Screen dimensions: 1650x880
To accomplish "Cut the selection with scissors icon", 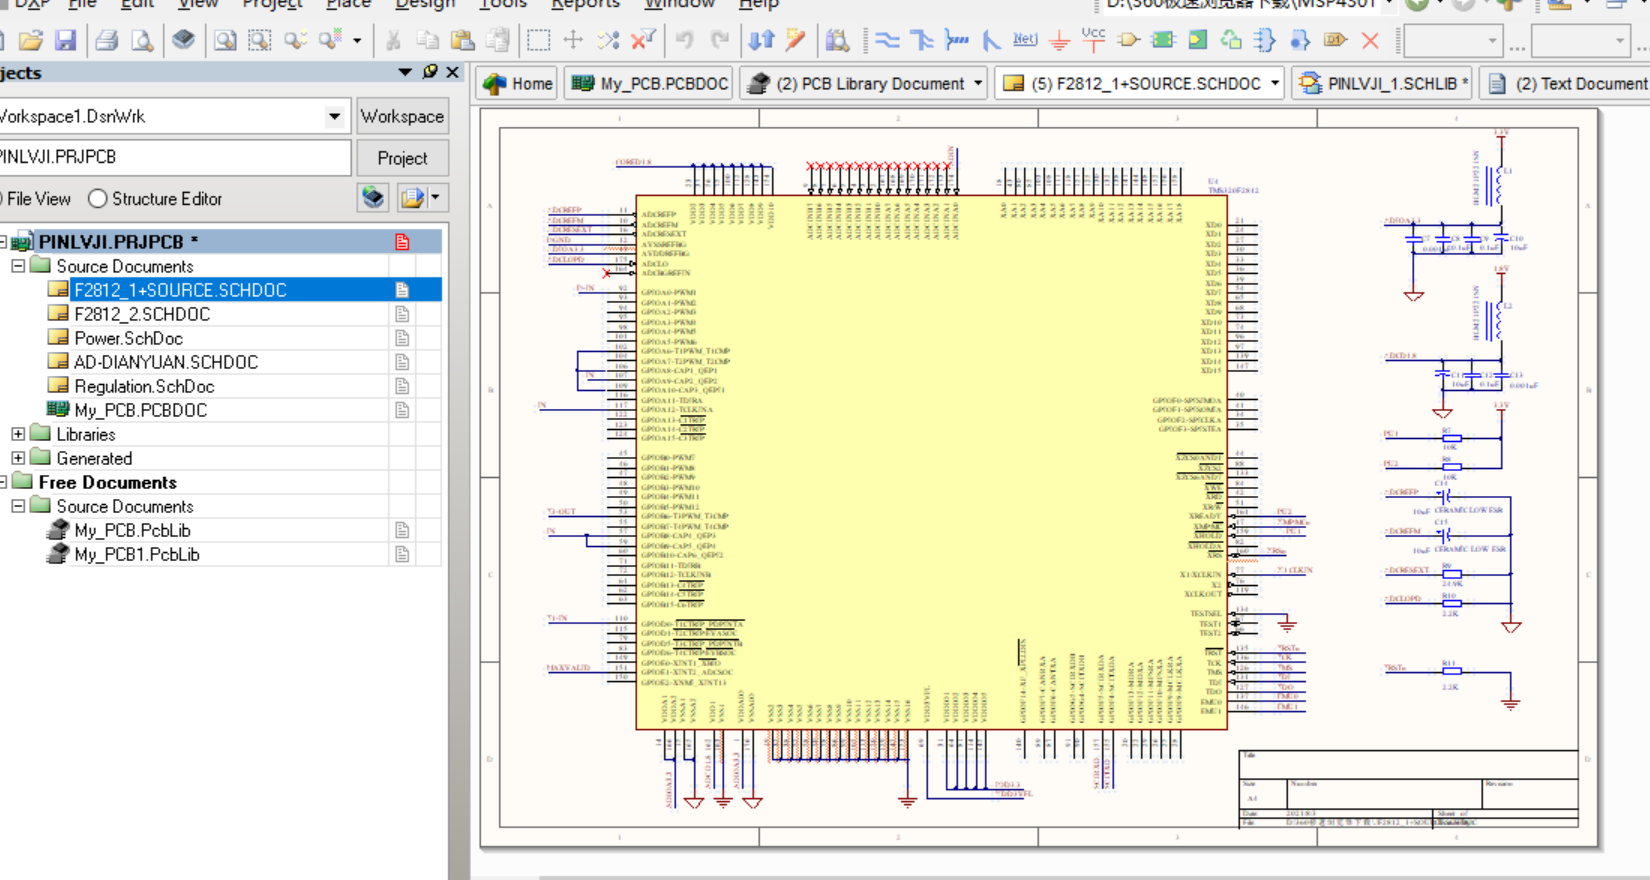I will 393,41.
